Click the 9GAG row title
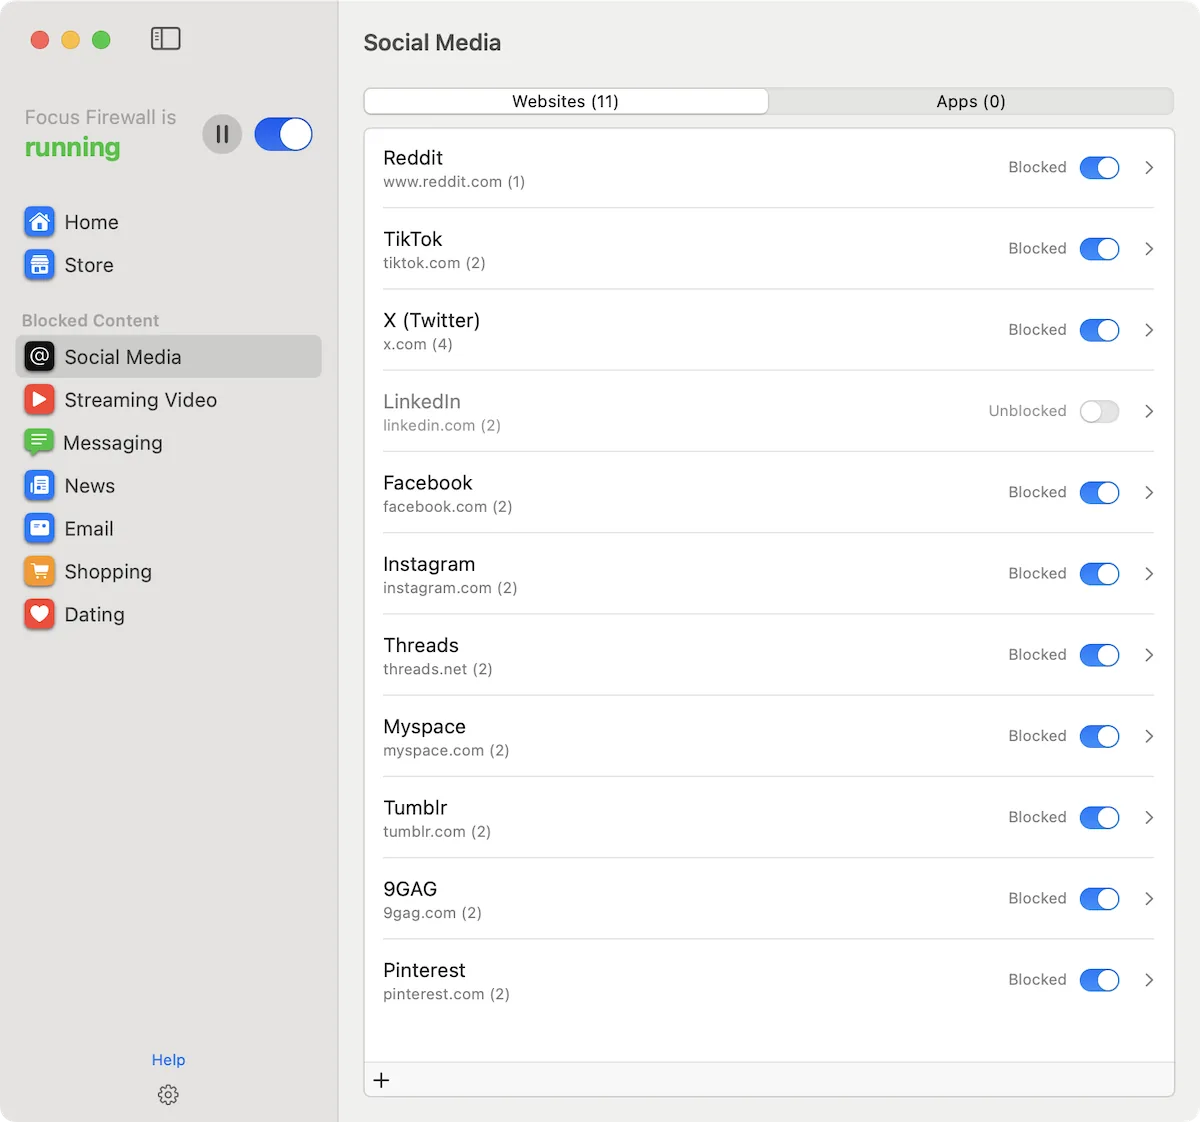Screen dimensions: 1200x1122 point(410,889)
